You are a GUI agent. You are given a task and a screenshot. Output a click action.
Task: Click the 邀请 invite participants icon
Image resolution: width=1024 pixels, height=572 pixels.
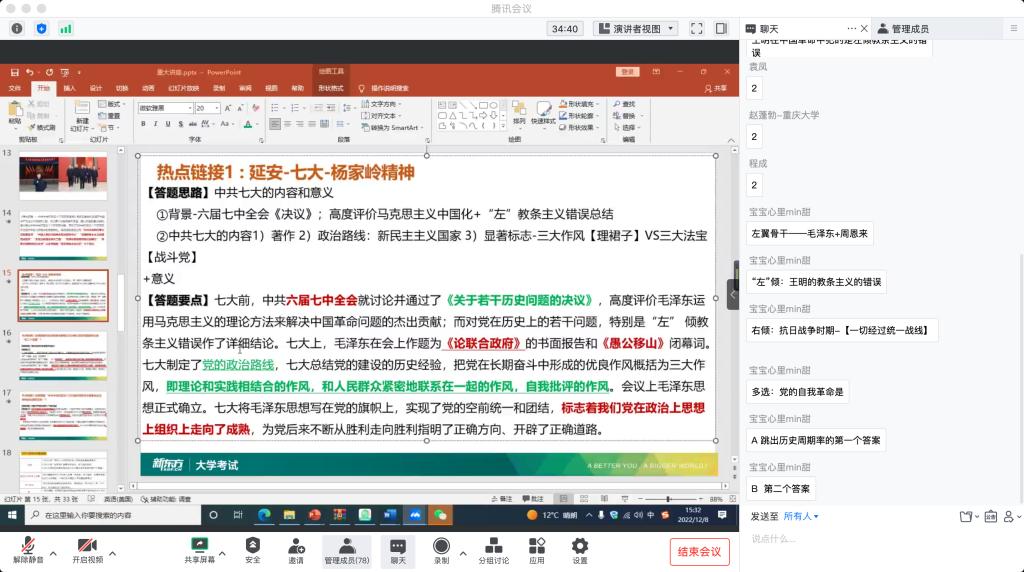(x=296, y=546)
